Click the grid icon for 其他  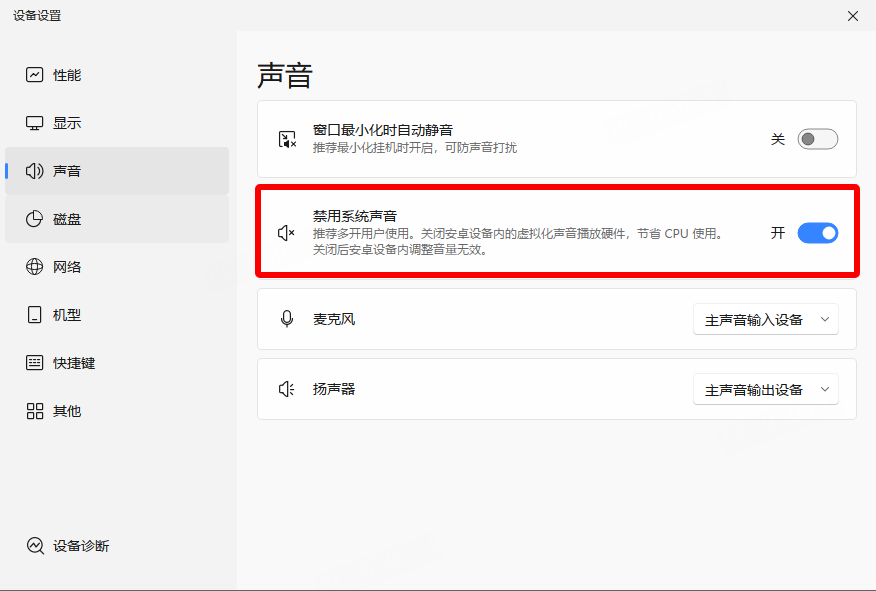35,411
